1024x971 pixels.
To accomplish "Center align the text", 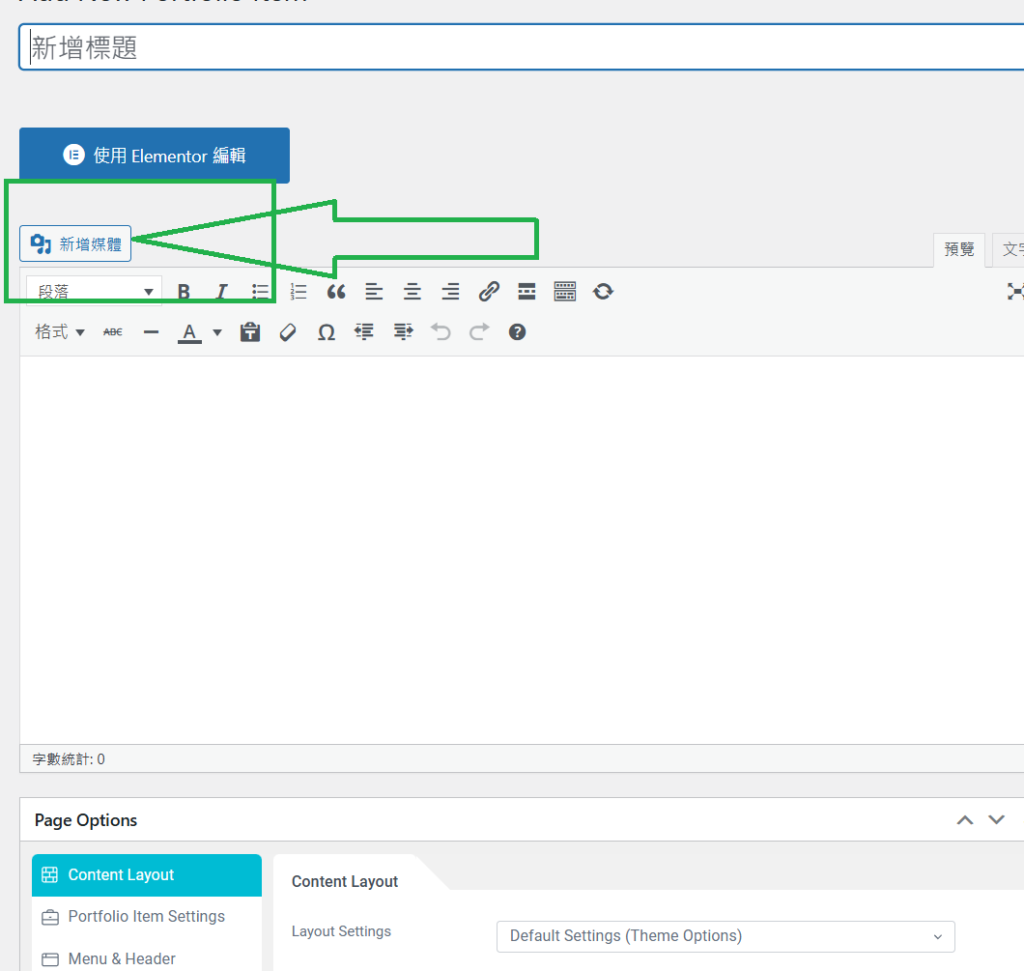I will [x=412, y=292].
